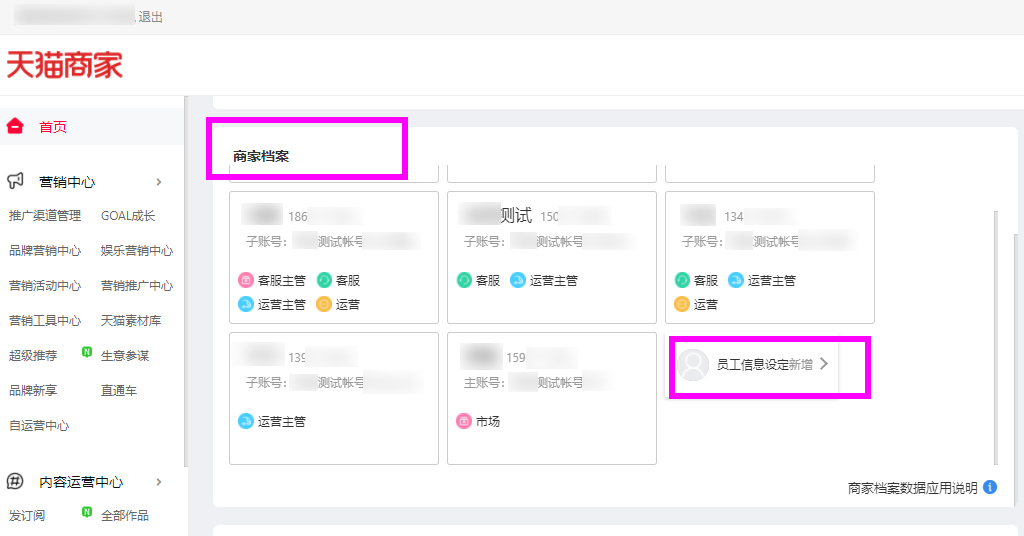The image size is (1024, 536).
Task: Click the new badge next to 生意参谋
Action: [87, 352]
